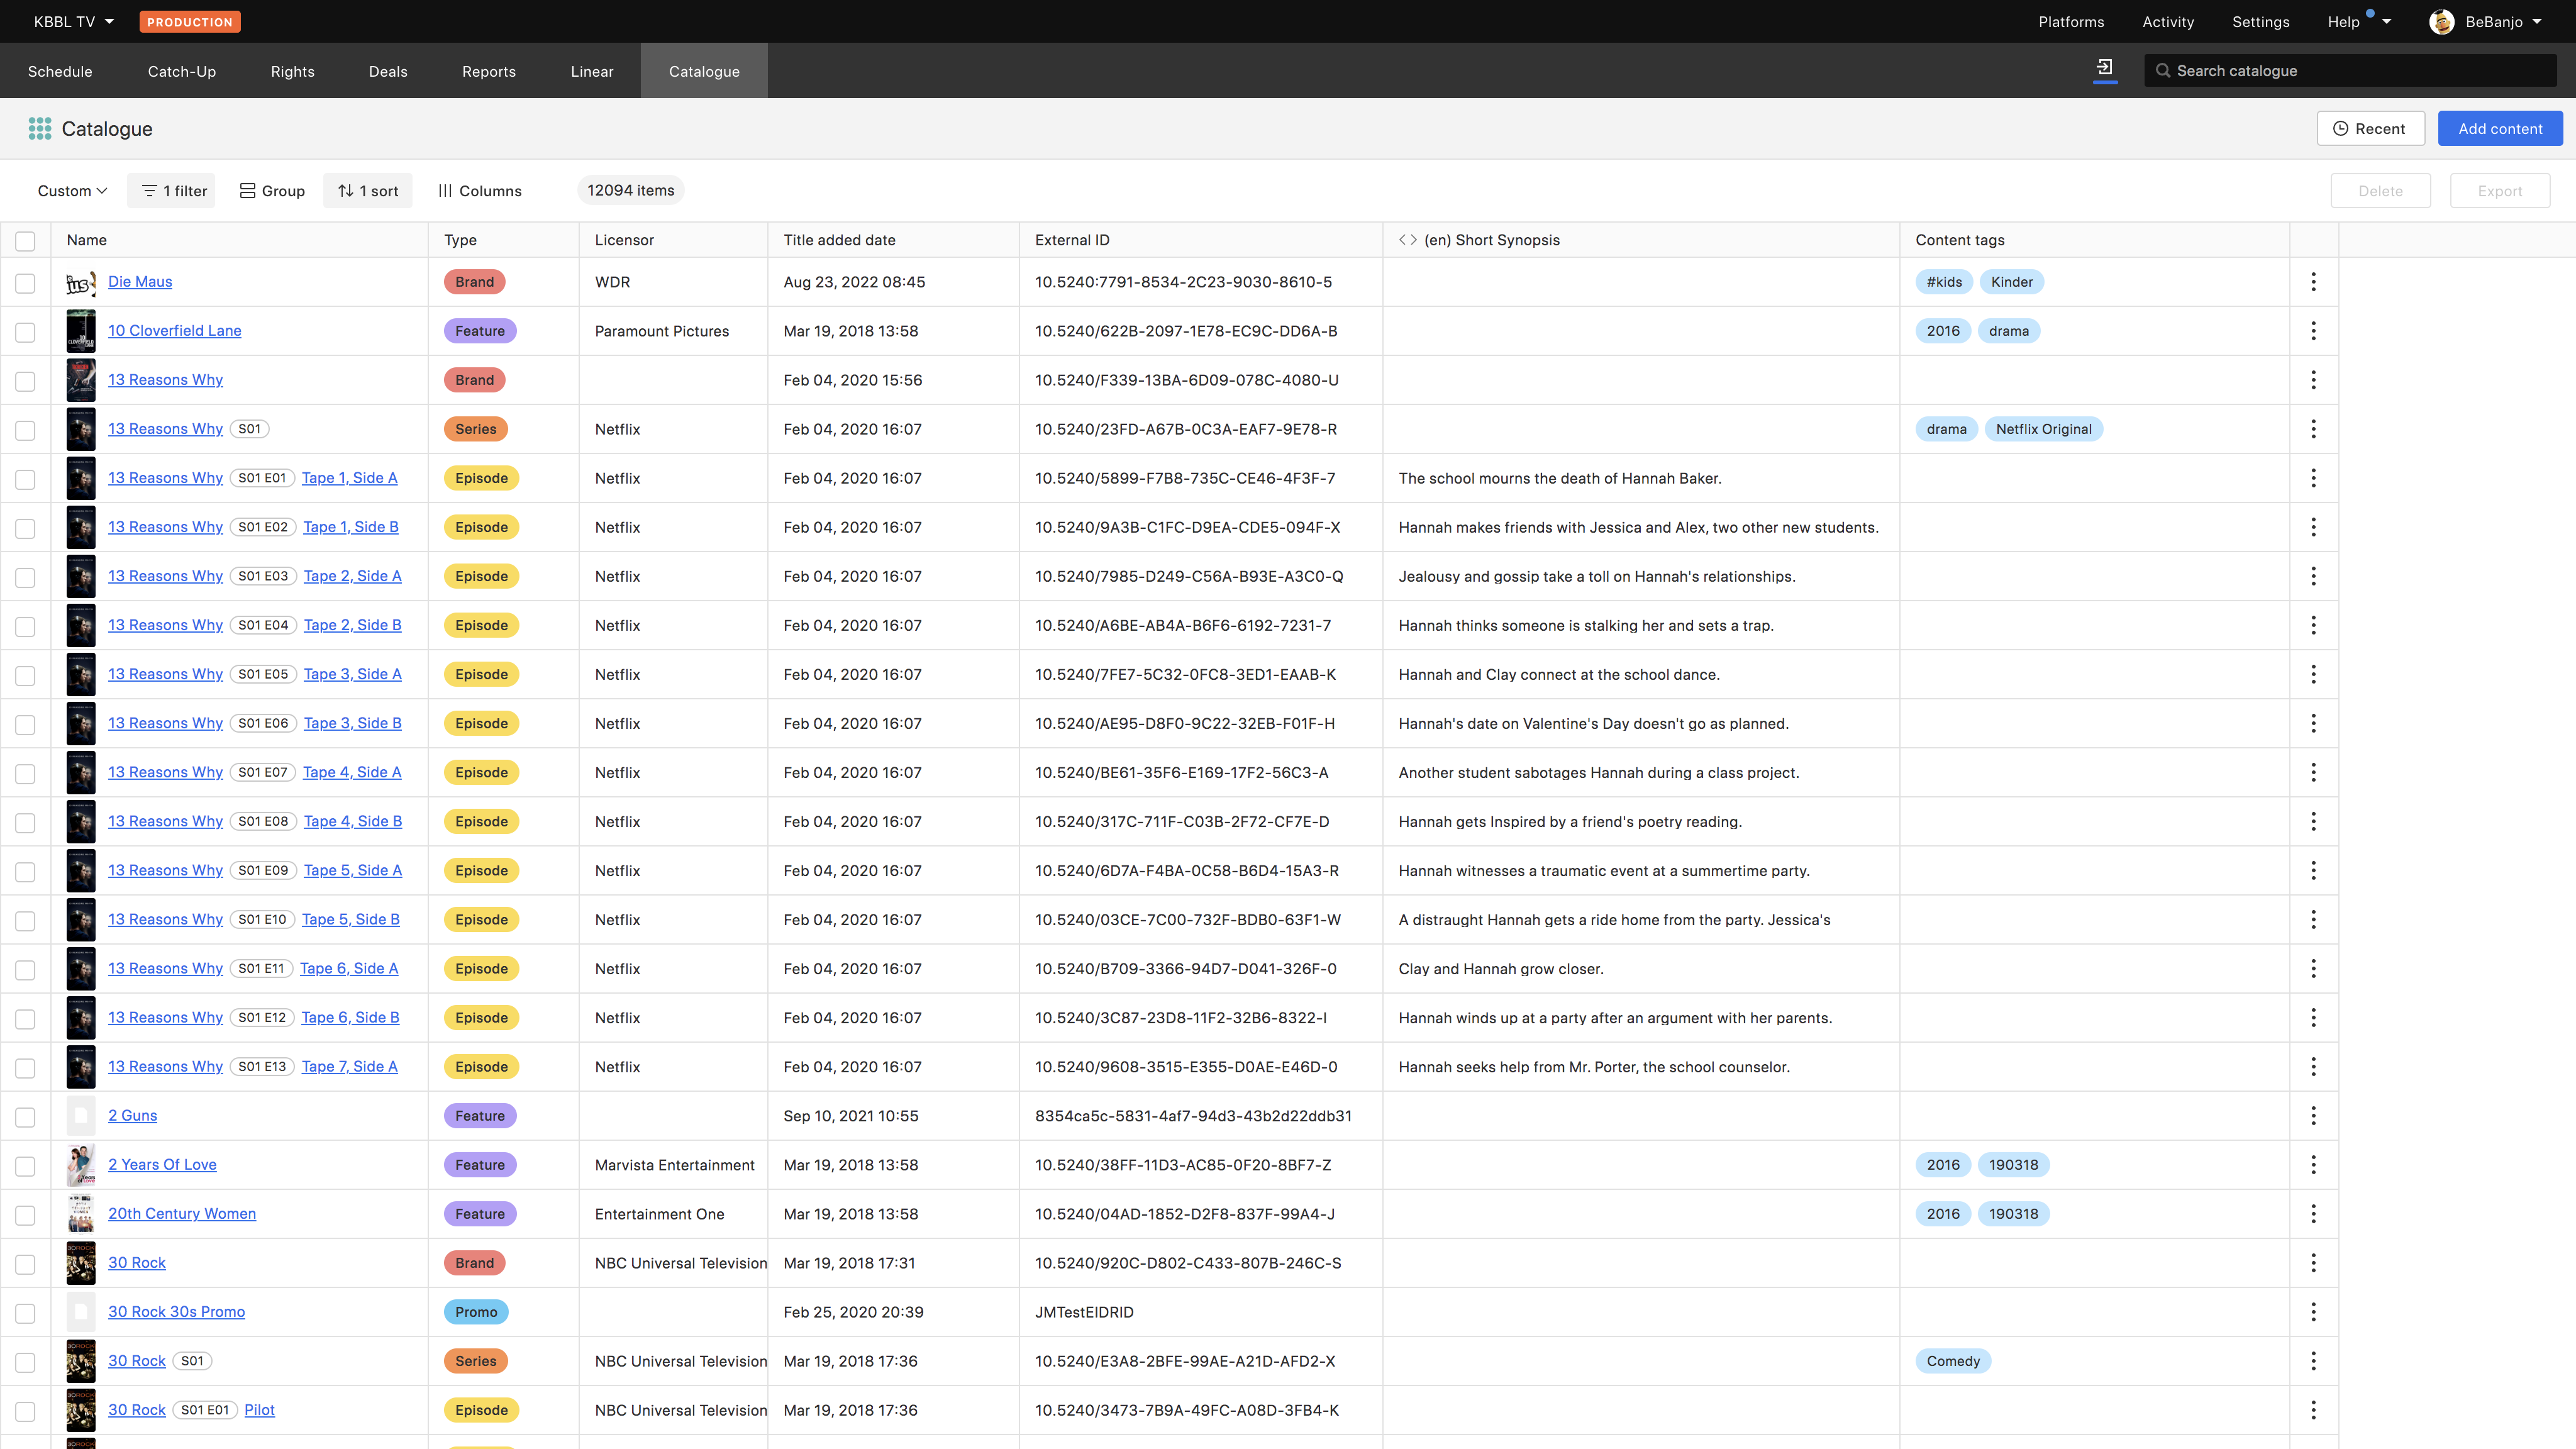The image size is (2576, 1449).
Task: Open row actions menu for Die Maus
Action: 2312,282
